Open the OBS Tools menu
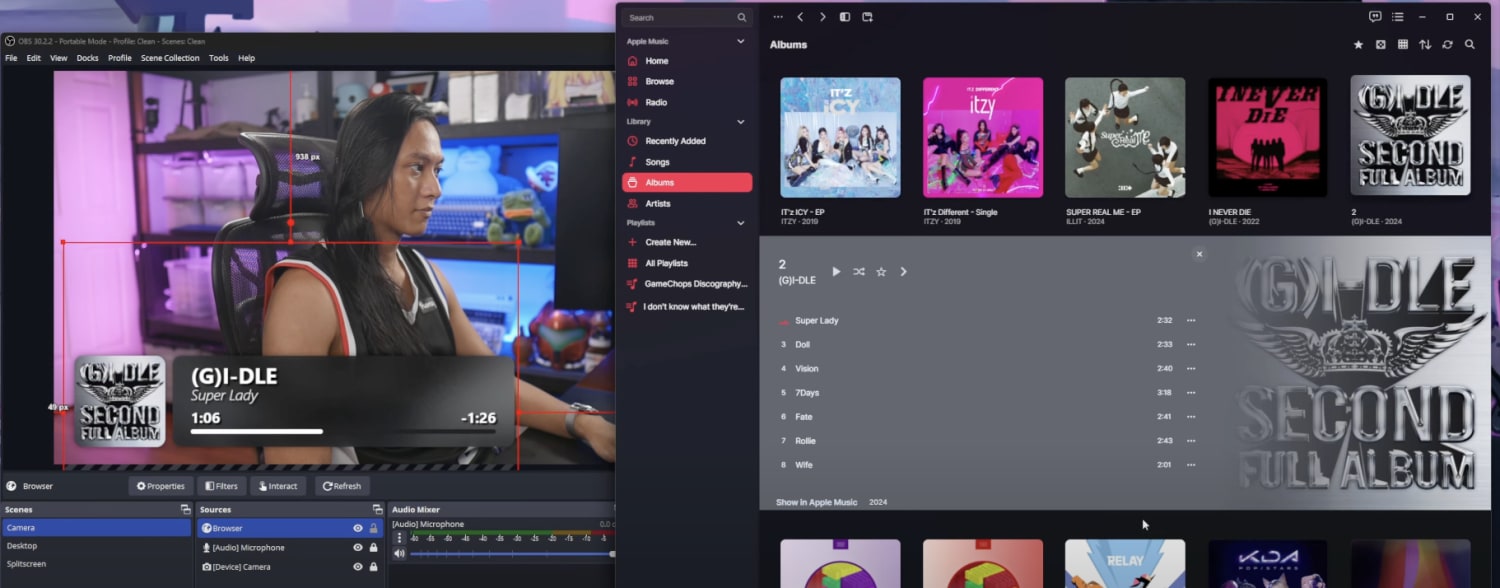 pos(218,58)
